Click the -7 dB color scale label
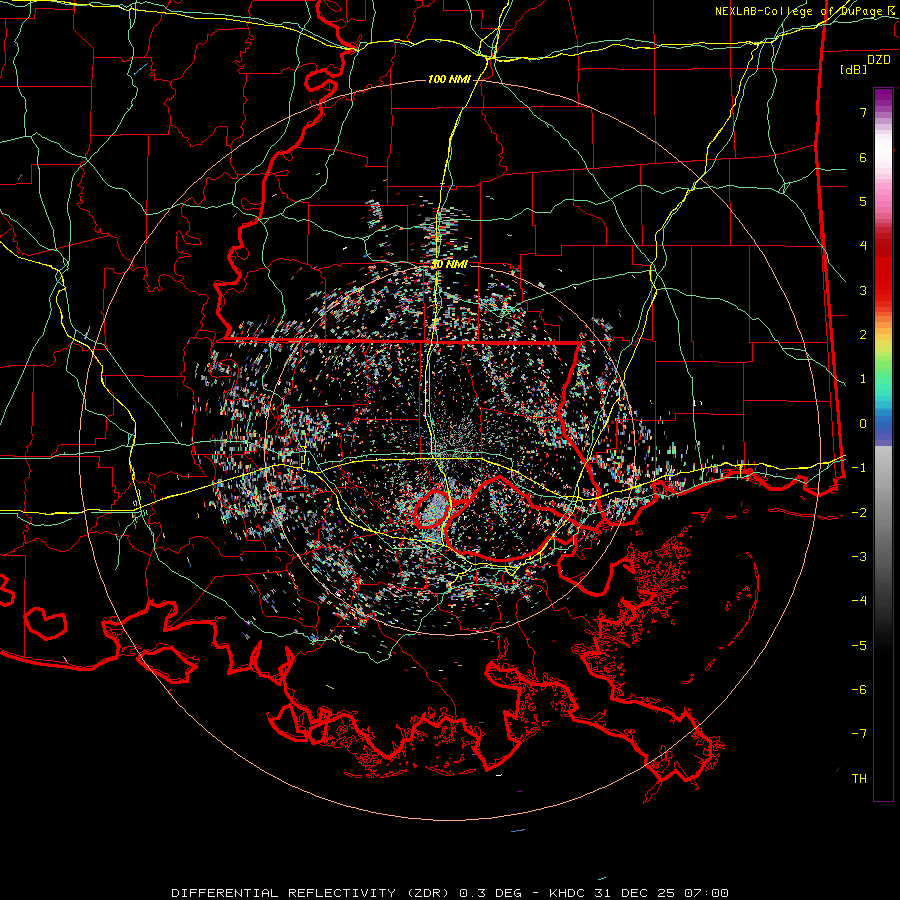The height and width of the screenshot is (900, 900). [859, 734]
